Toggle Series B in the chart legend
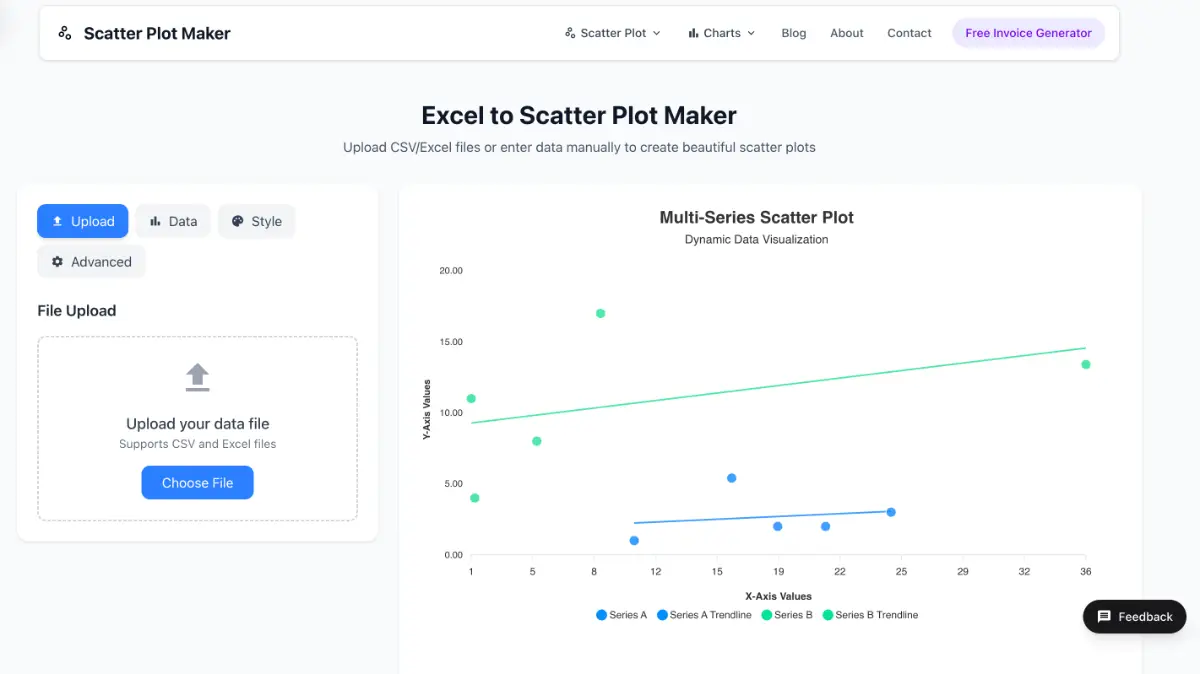Image resolution: width=1200 pixels, height=674 pixels. [786, 615]
